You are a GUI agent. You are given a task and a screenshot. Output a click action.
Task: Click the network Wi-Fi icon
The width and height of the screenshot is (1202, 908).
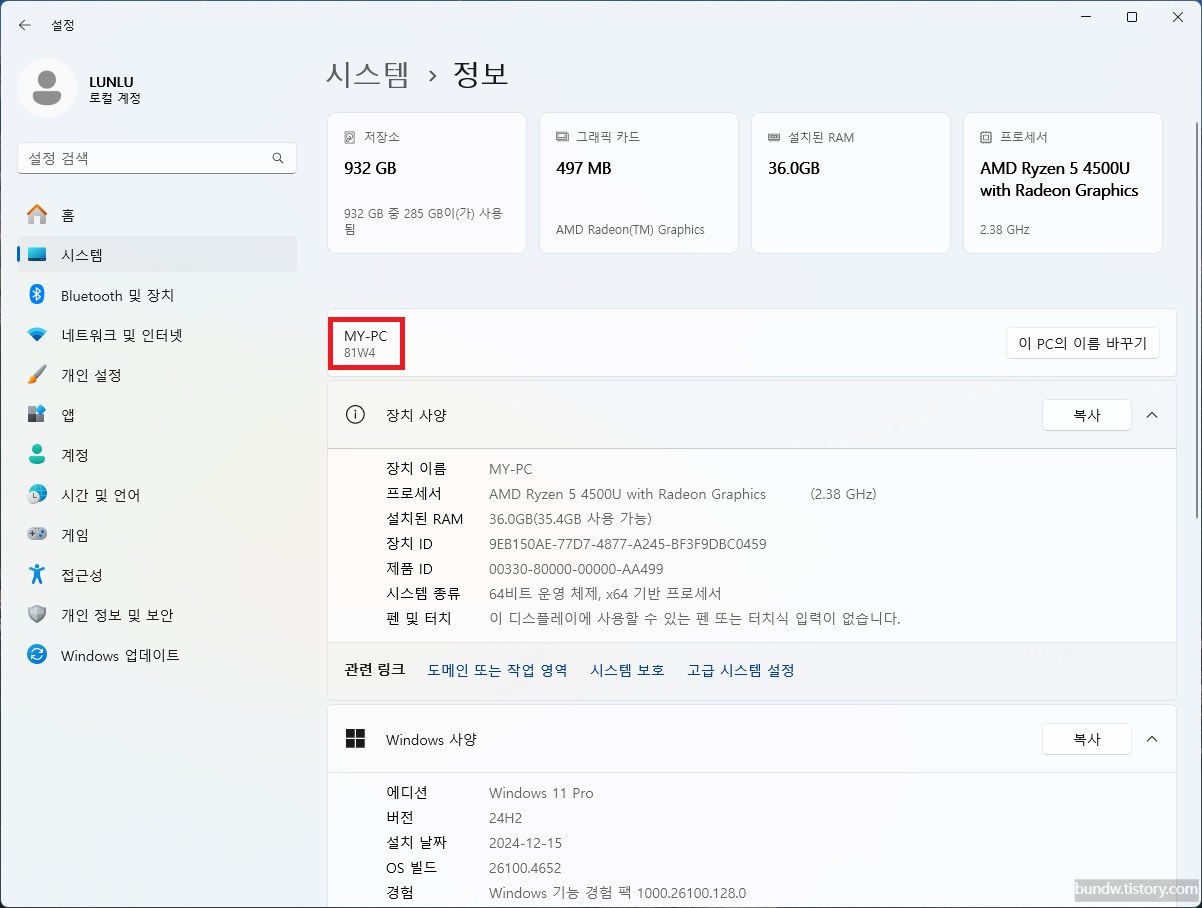coord(37,335)
